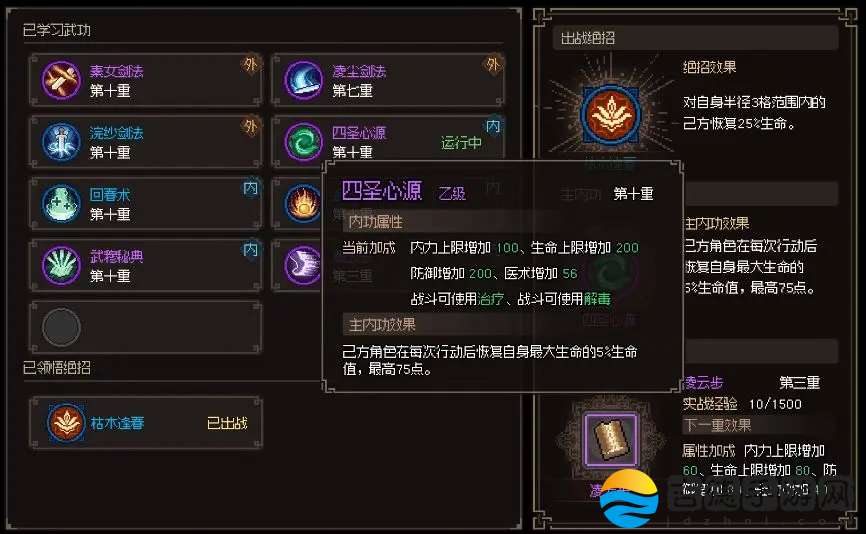The height and width of the screenshot is (534, 866).
Task: Click the 凌尘剑法 wave icon
Action: point(303,81)
